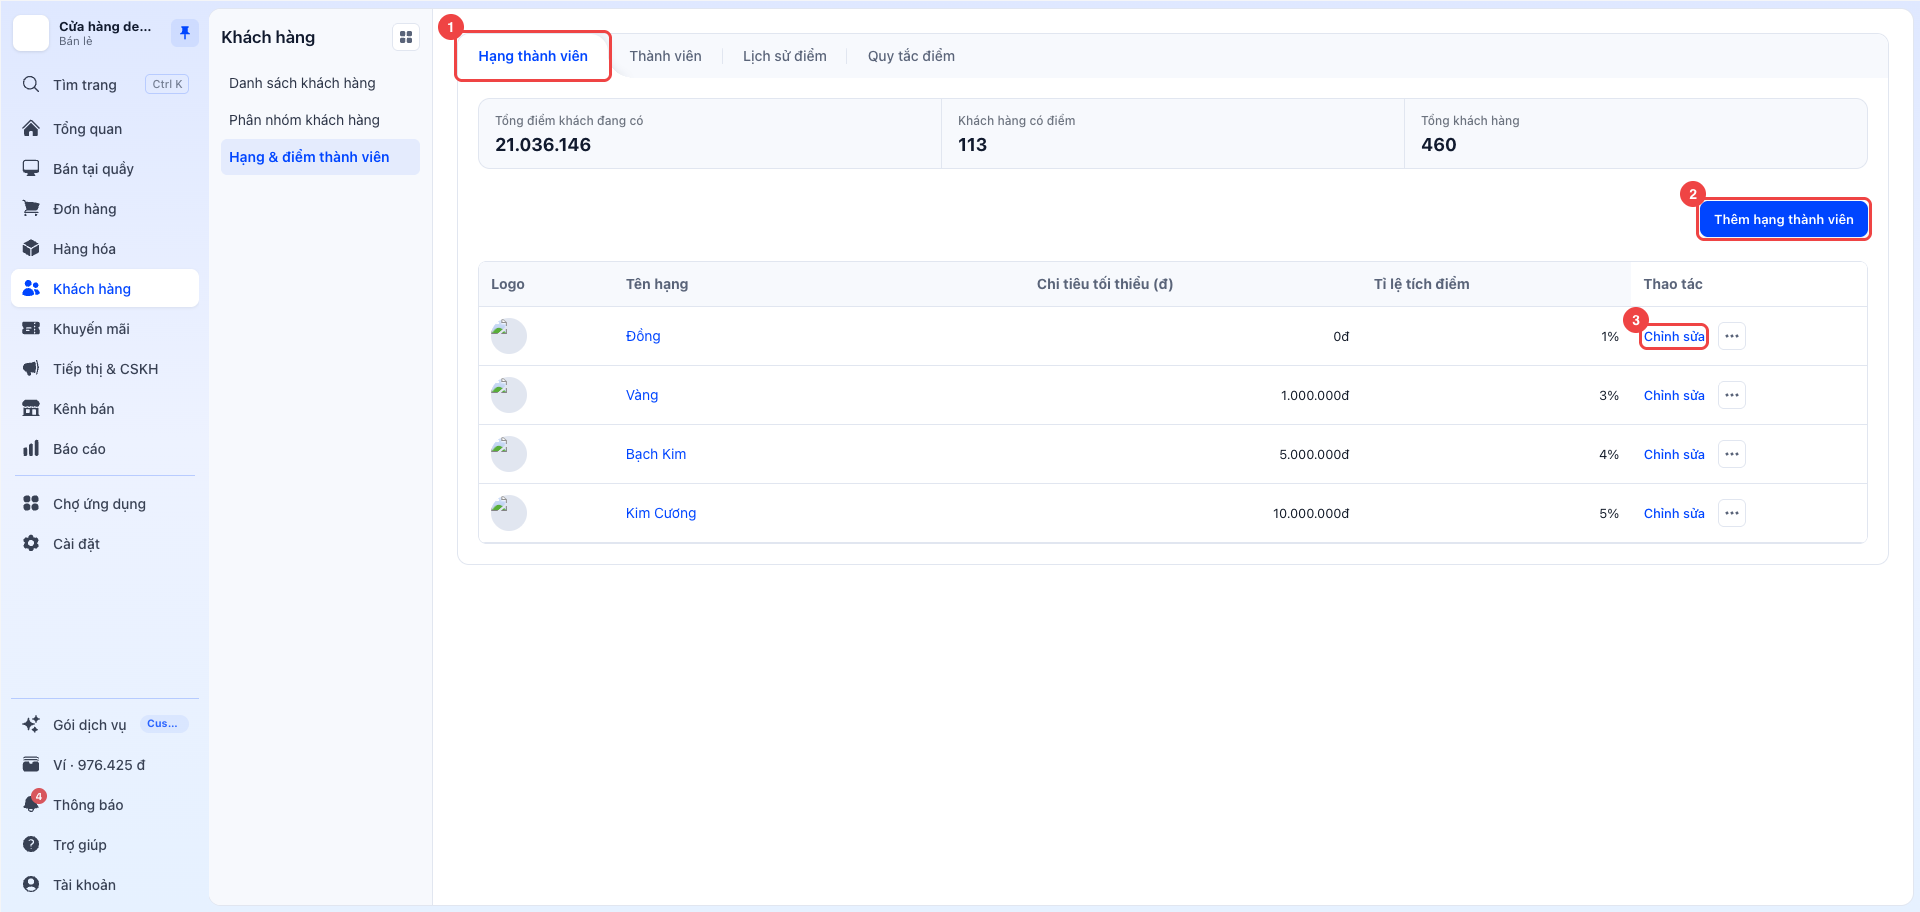Click Chỉnh sửa for Kim Cương rank
The width and height of the screenshot is (1920, 912).
[1674, 514]
